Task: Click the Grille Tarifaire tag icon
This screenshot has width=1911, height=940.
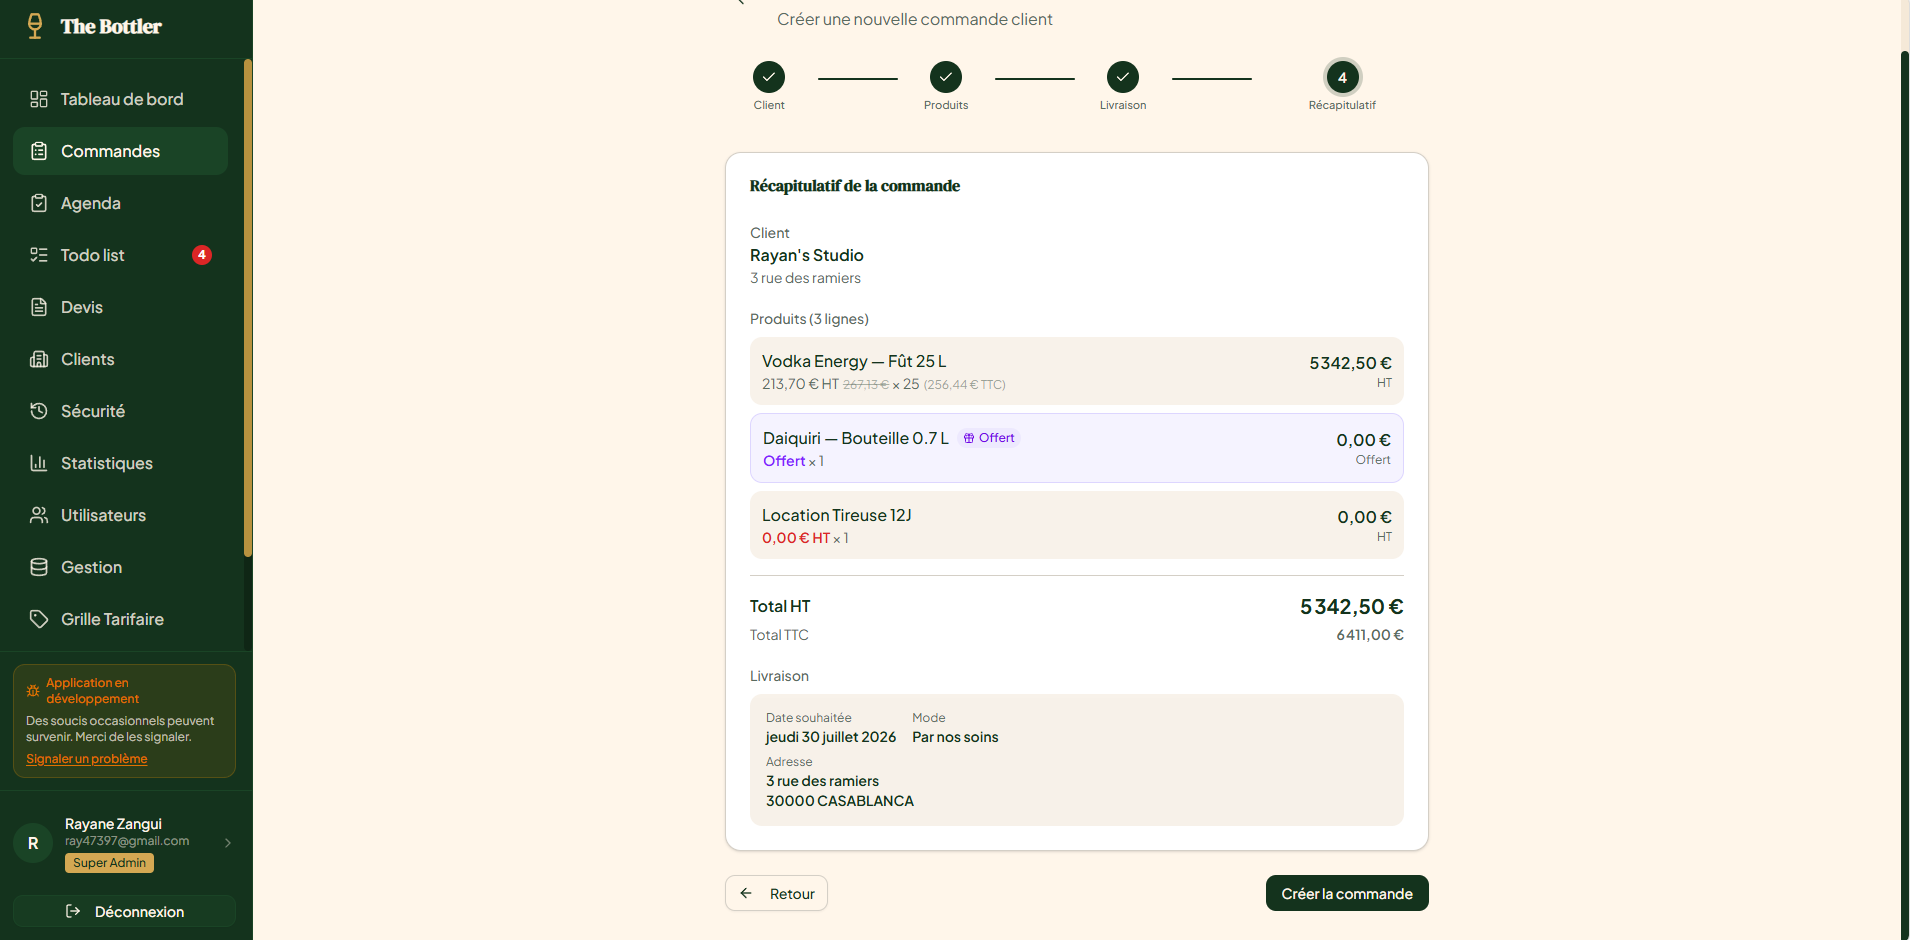Action: click(39, 619)
